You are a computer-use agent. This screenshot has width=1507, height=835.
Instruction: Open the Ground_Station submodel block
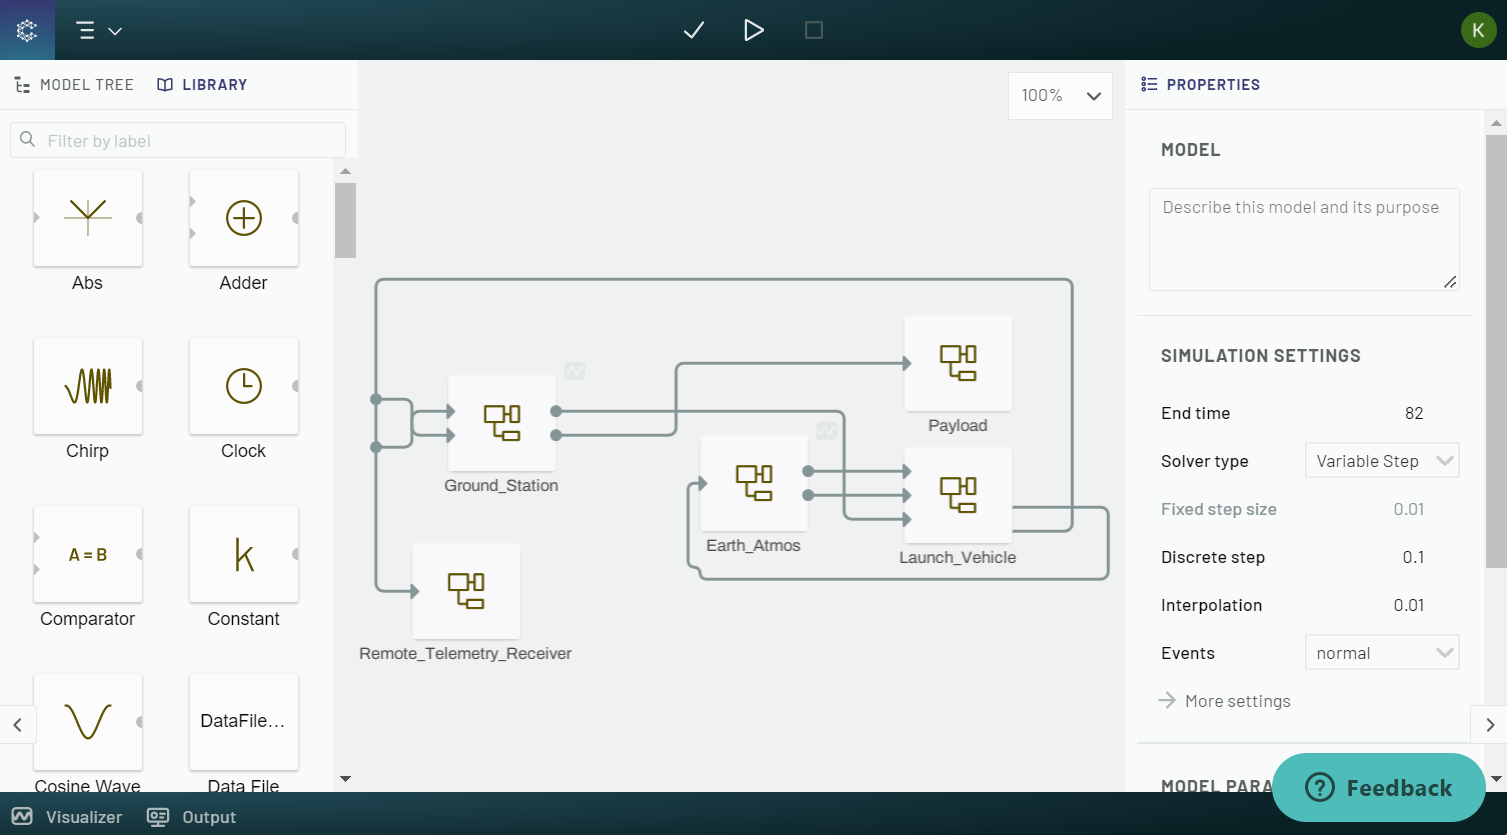pyautogui.click(x=501, y=423)
